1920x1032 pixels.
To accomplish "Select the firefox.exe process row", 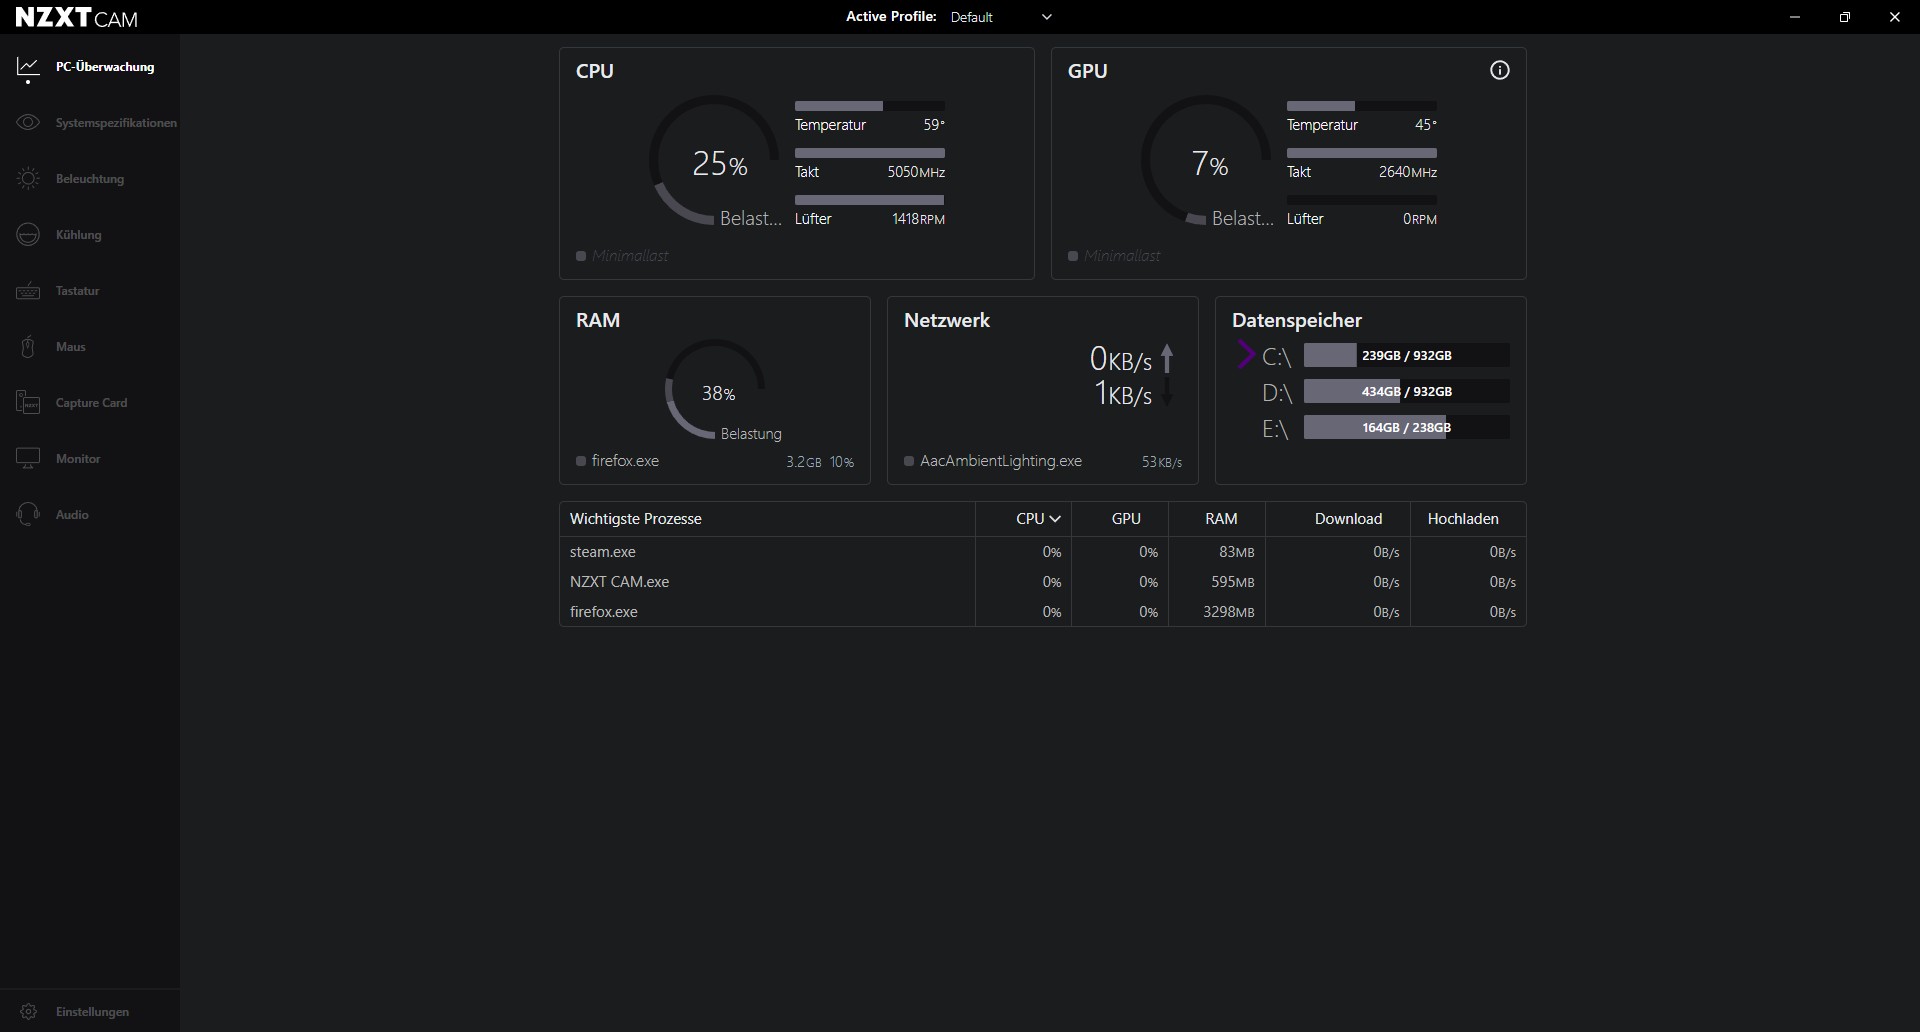I will click(604, 612).
